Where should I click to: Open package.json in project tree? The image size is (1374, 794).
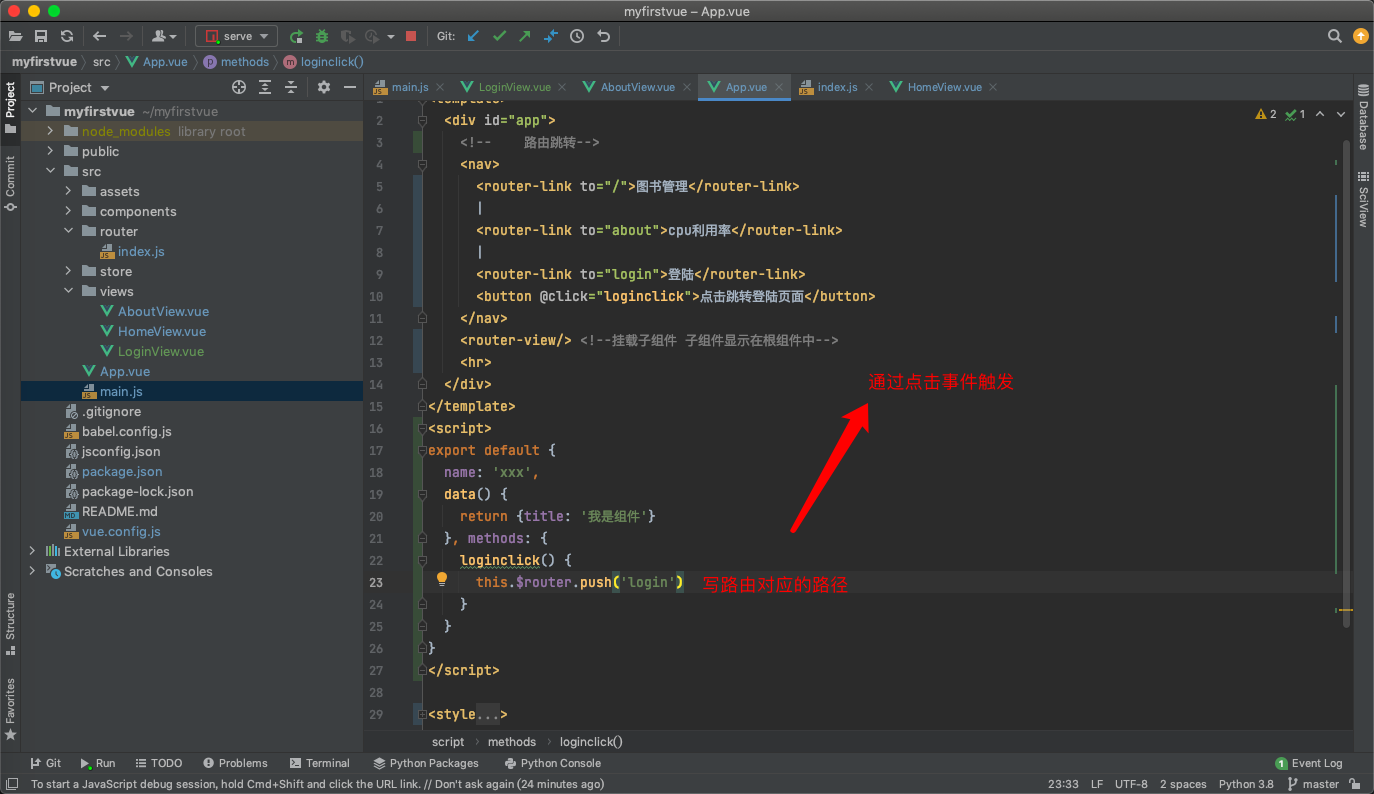click(122, 471)
